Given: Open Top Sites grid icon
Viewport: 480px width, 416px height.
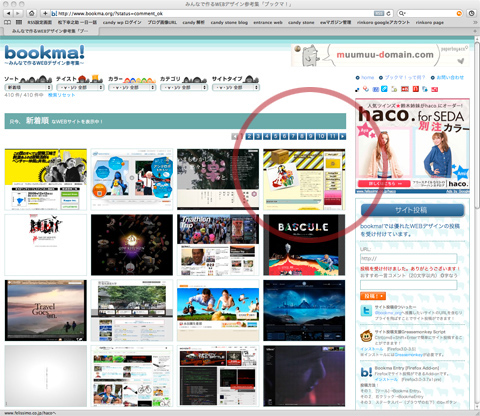Looking at the screenshot, I should 19,22.
